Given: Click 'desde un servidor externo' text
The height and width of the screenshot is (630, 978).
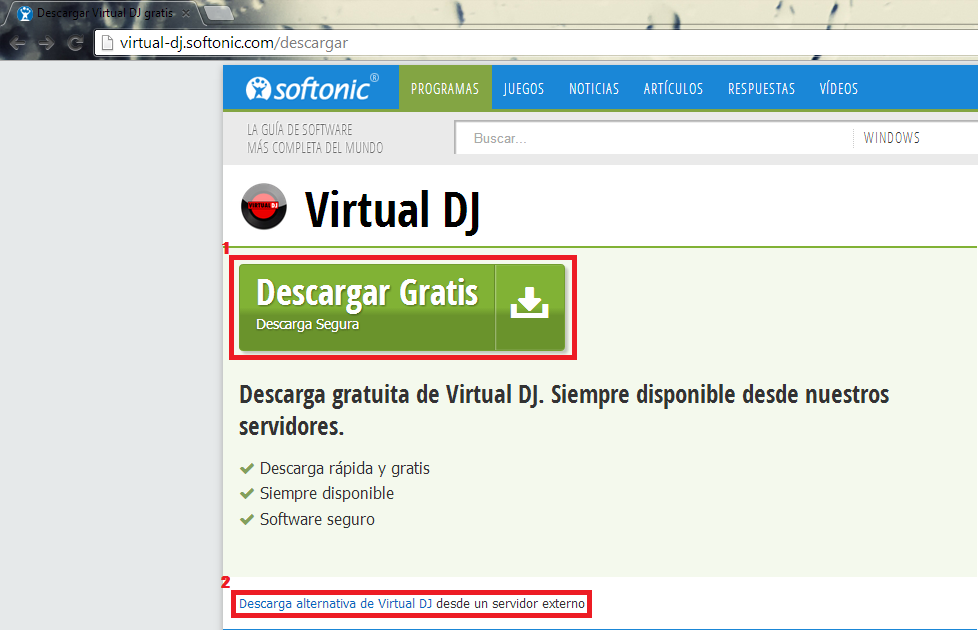Looking at the screenshot, I should pos(511,604).
